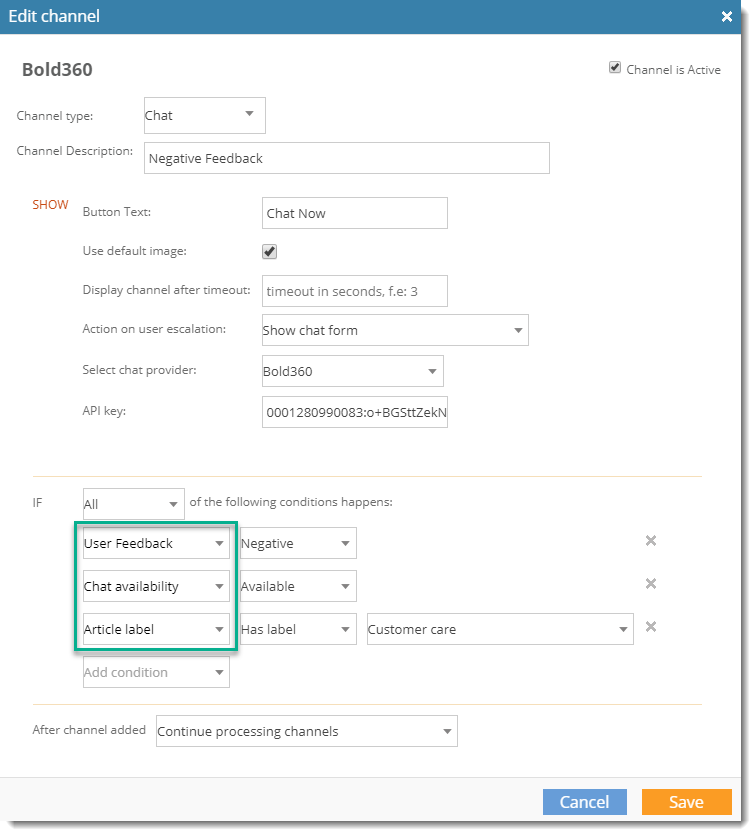
Task: Delete the Chat availability condition row
Action: (650, 584)
